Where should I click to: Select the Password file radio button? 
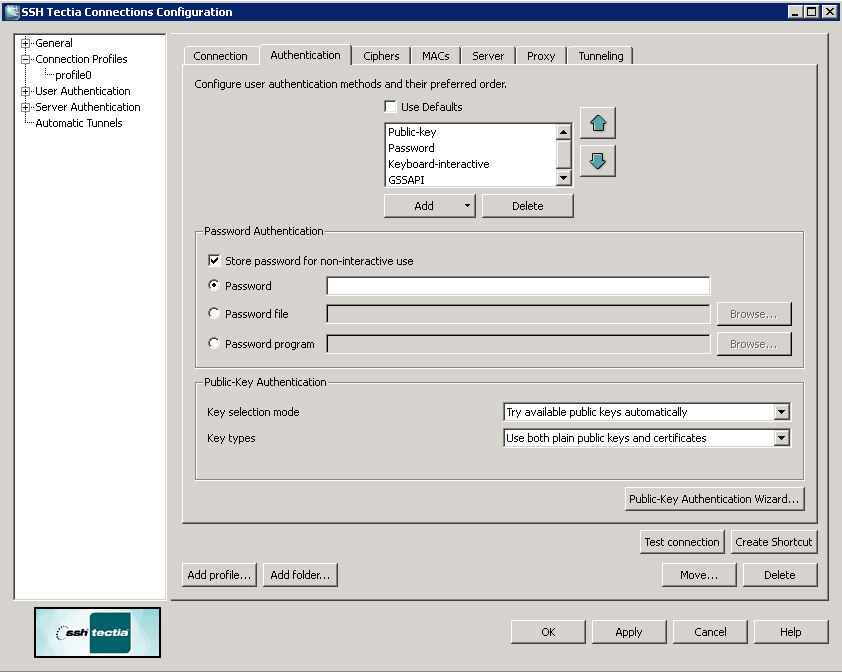pyautogui.click(x=213, y=313)
